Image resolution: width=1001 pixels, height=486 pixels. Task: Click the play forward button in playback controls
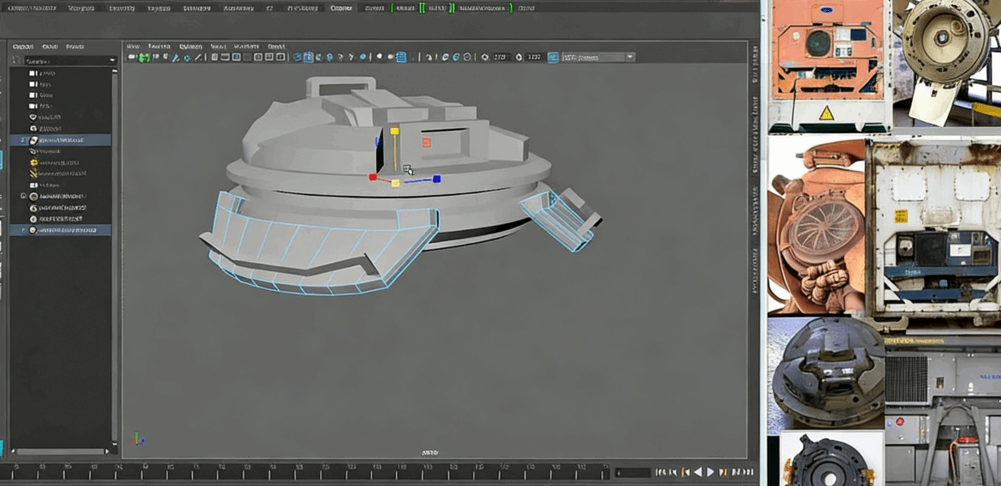point(711,471)
